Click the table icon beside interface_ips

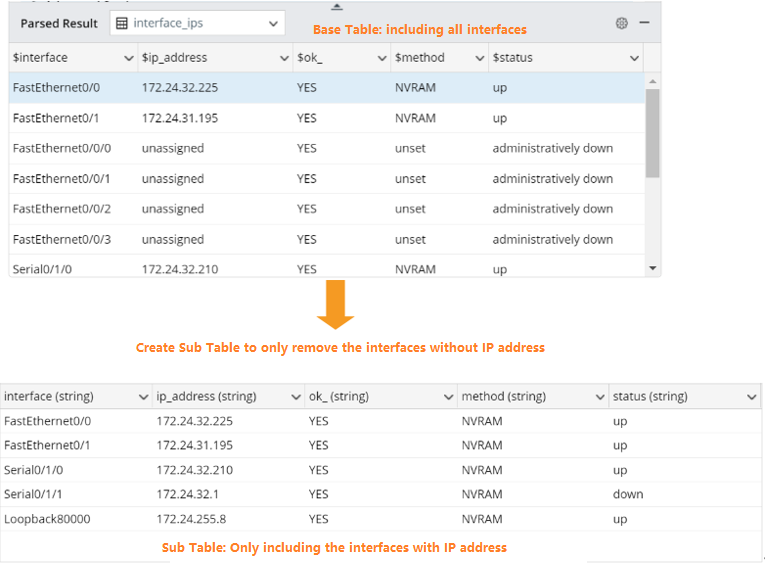(122, 23)
